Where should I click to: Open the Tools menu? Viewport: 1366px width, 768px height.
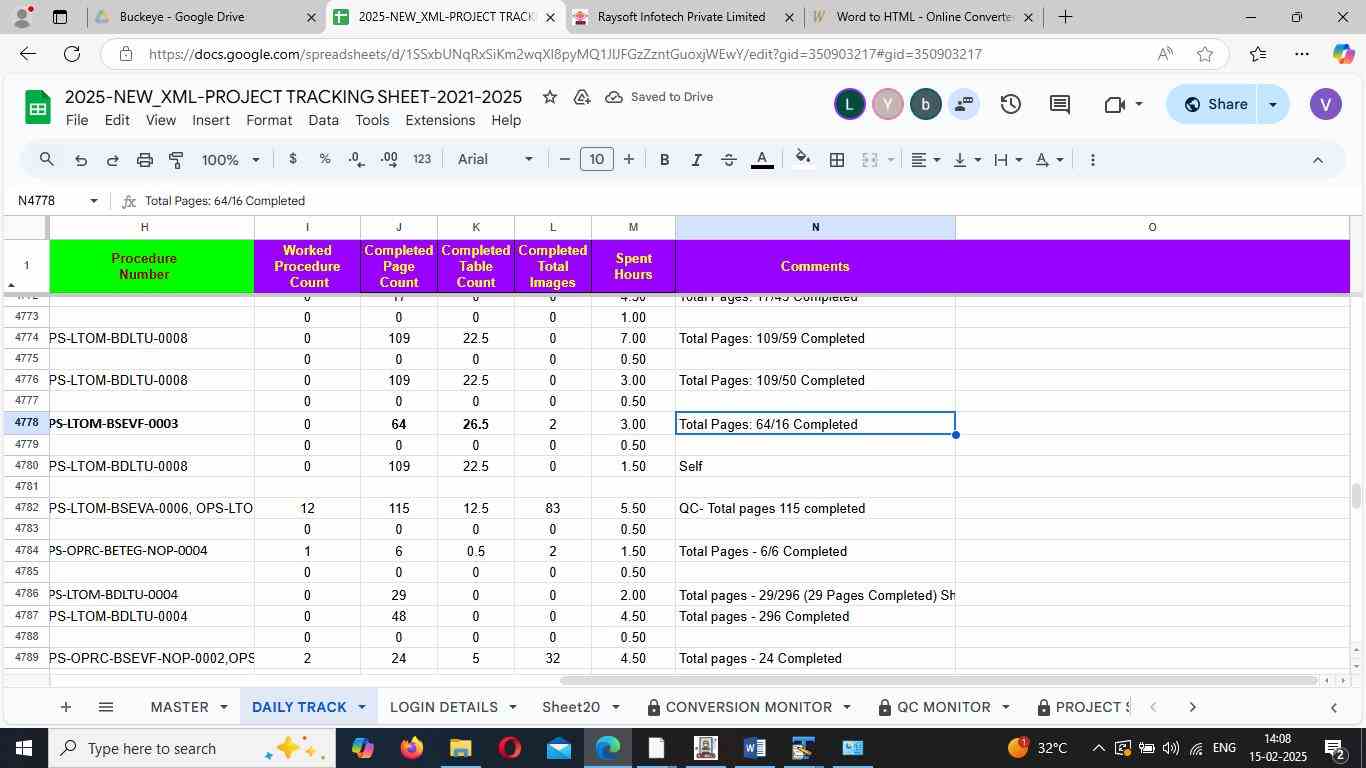pos(372,120)
